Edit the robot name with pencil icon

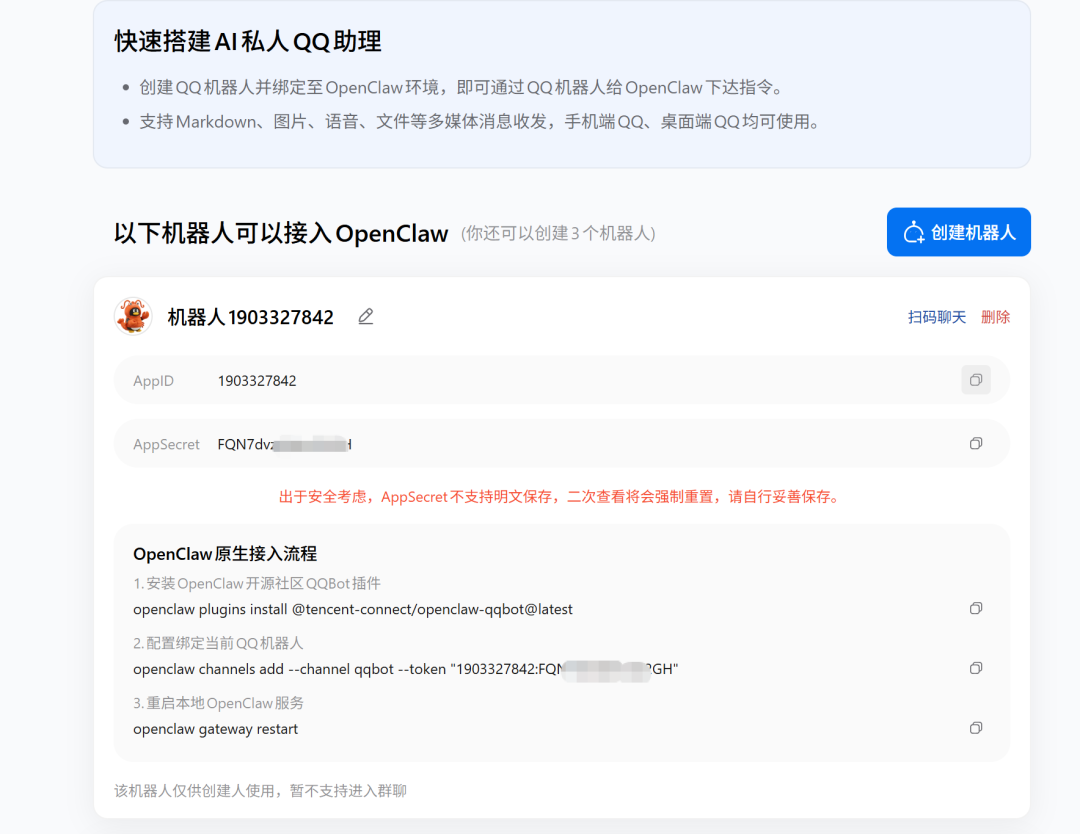click(x=366, y=317)
